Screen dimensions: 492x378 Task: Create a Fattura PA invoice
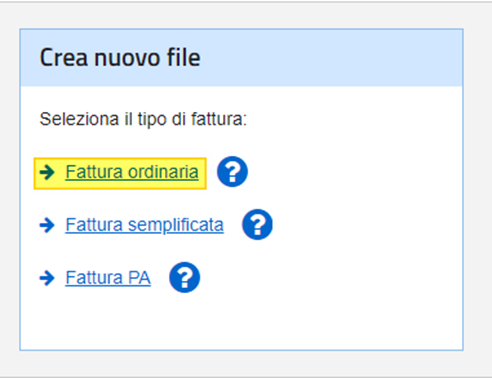tap(108, 278)
